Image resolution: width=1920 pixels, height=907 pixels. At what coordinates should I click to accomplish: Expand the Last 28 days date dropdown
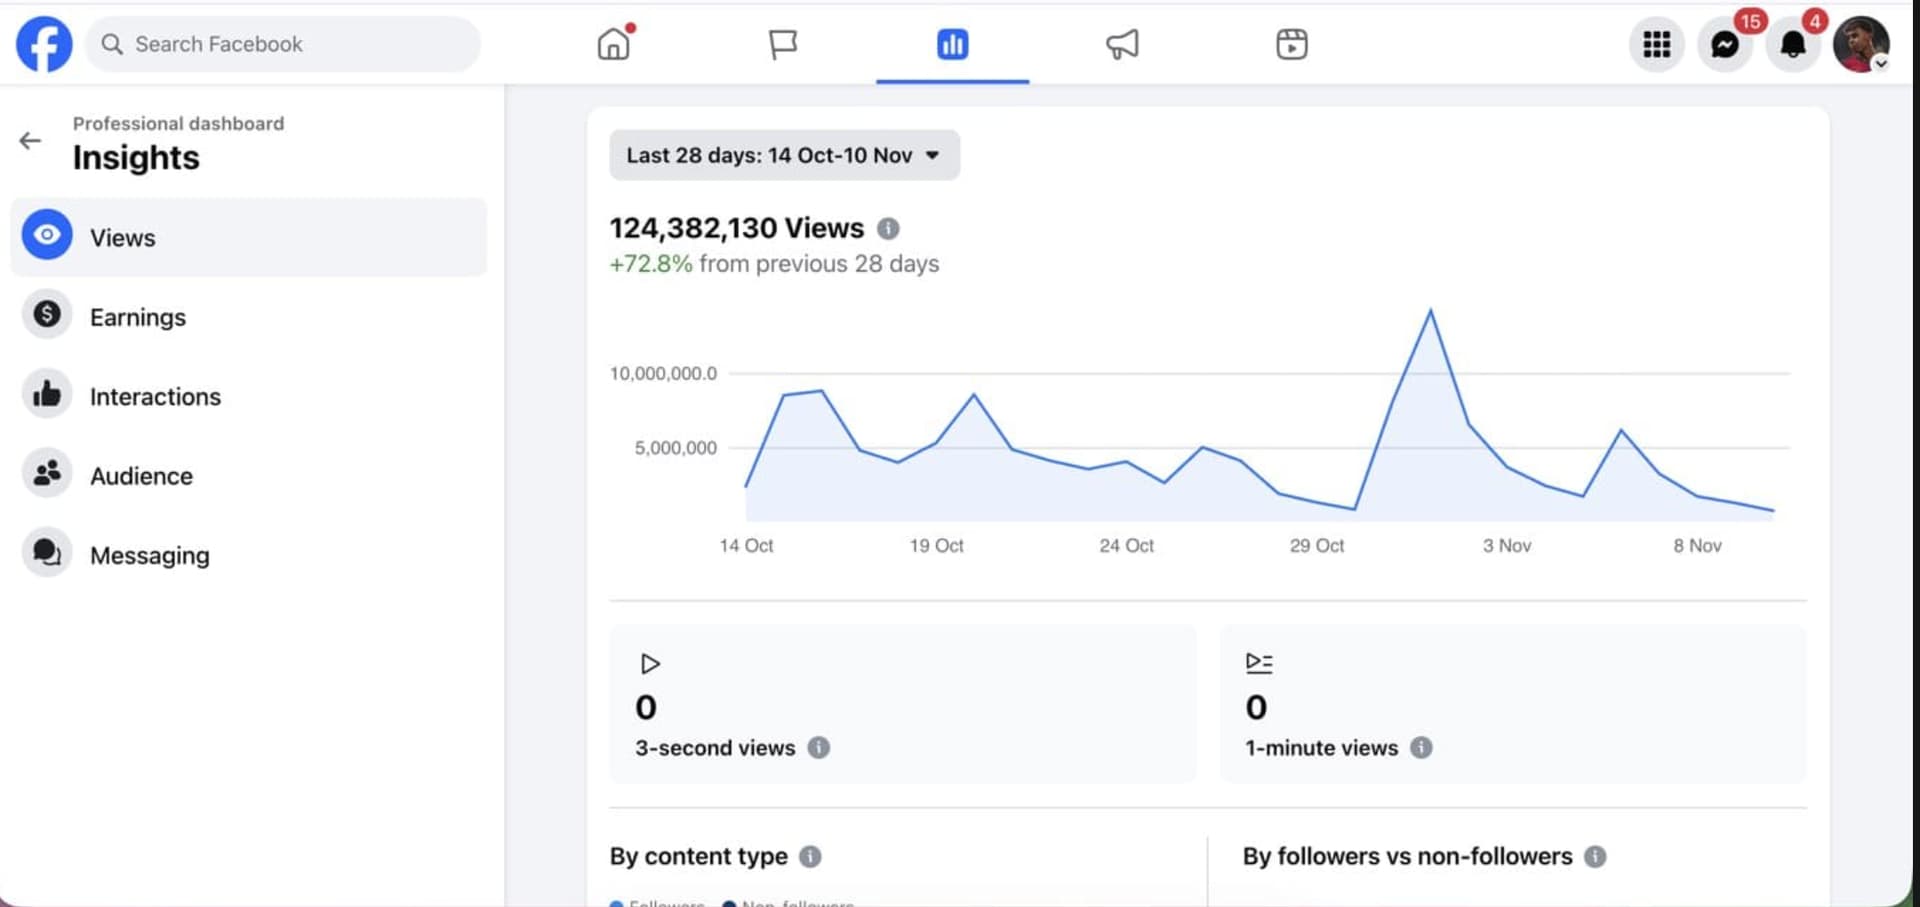pos(784,155)
